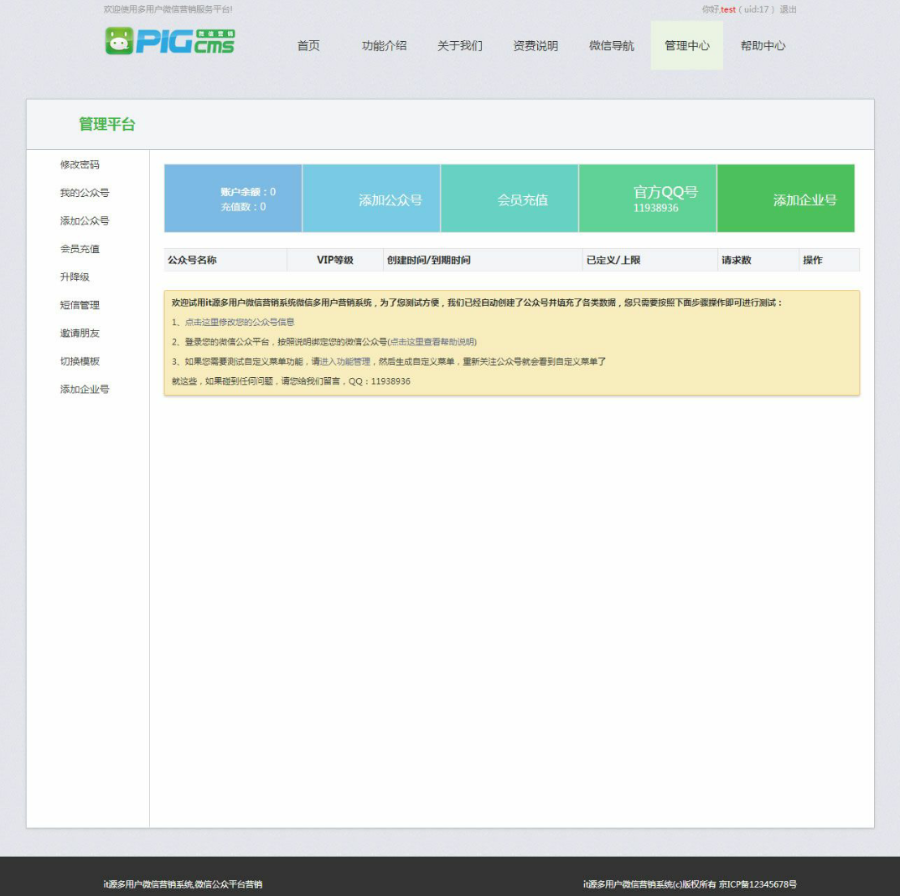The width and height of the screenshot is (900, 896).
Task: Click the 会员充值 teal tile
Action: coord(510,199)
